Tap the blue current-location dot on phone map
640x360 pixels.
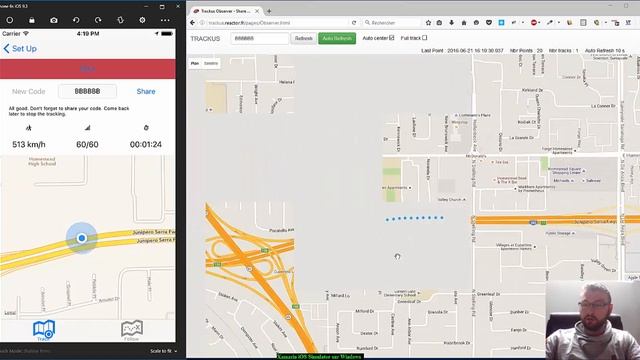click(x=82, y=238)
